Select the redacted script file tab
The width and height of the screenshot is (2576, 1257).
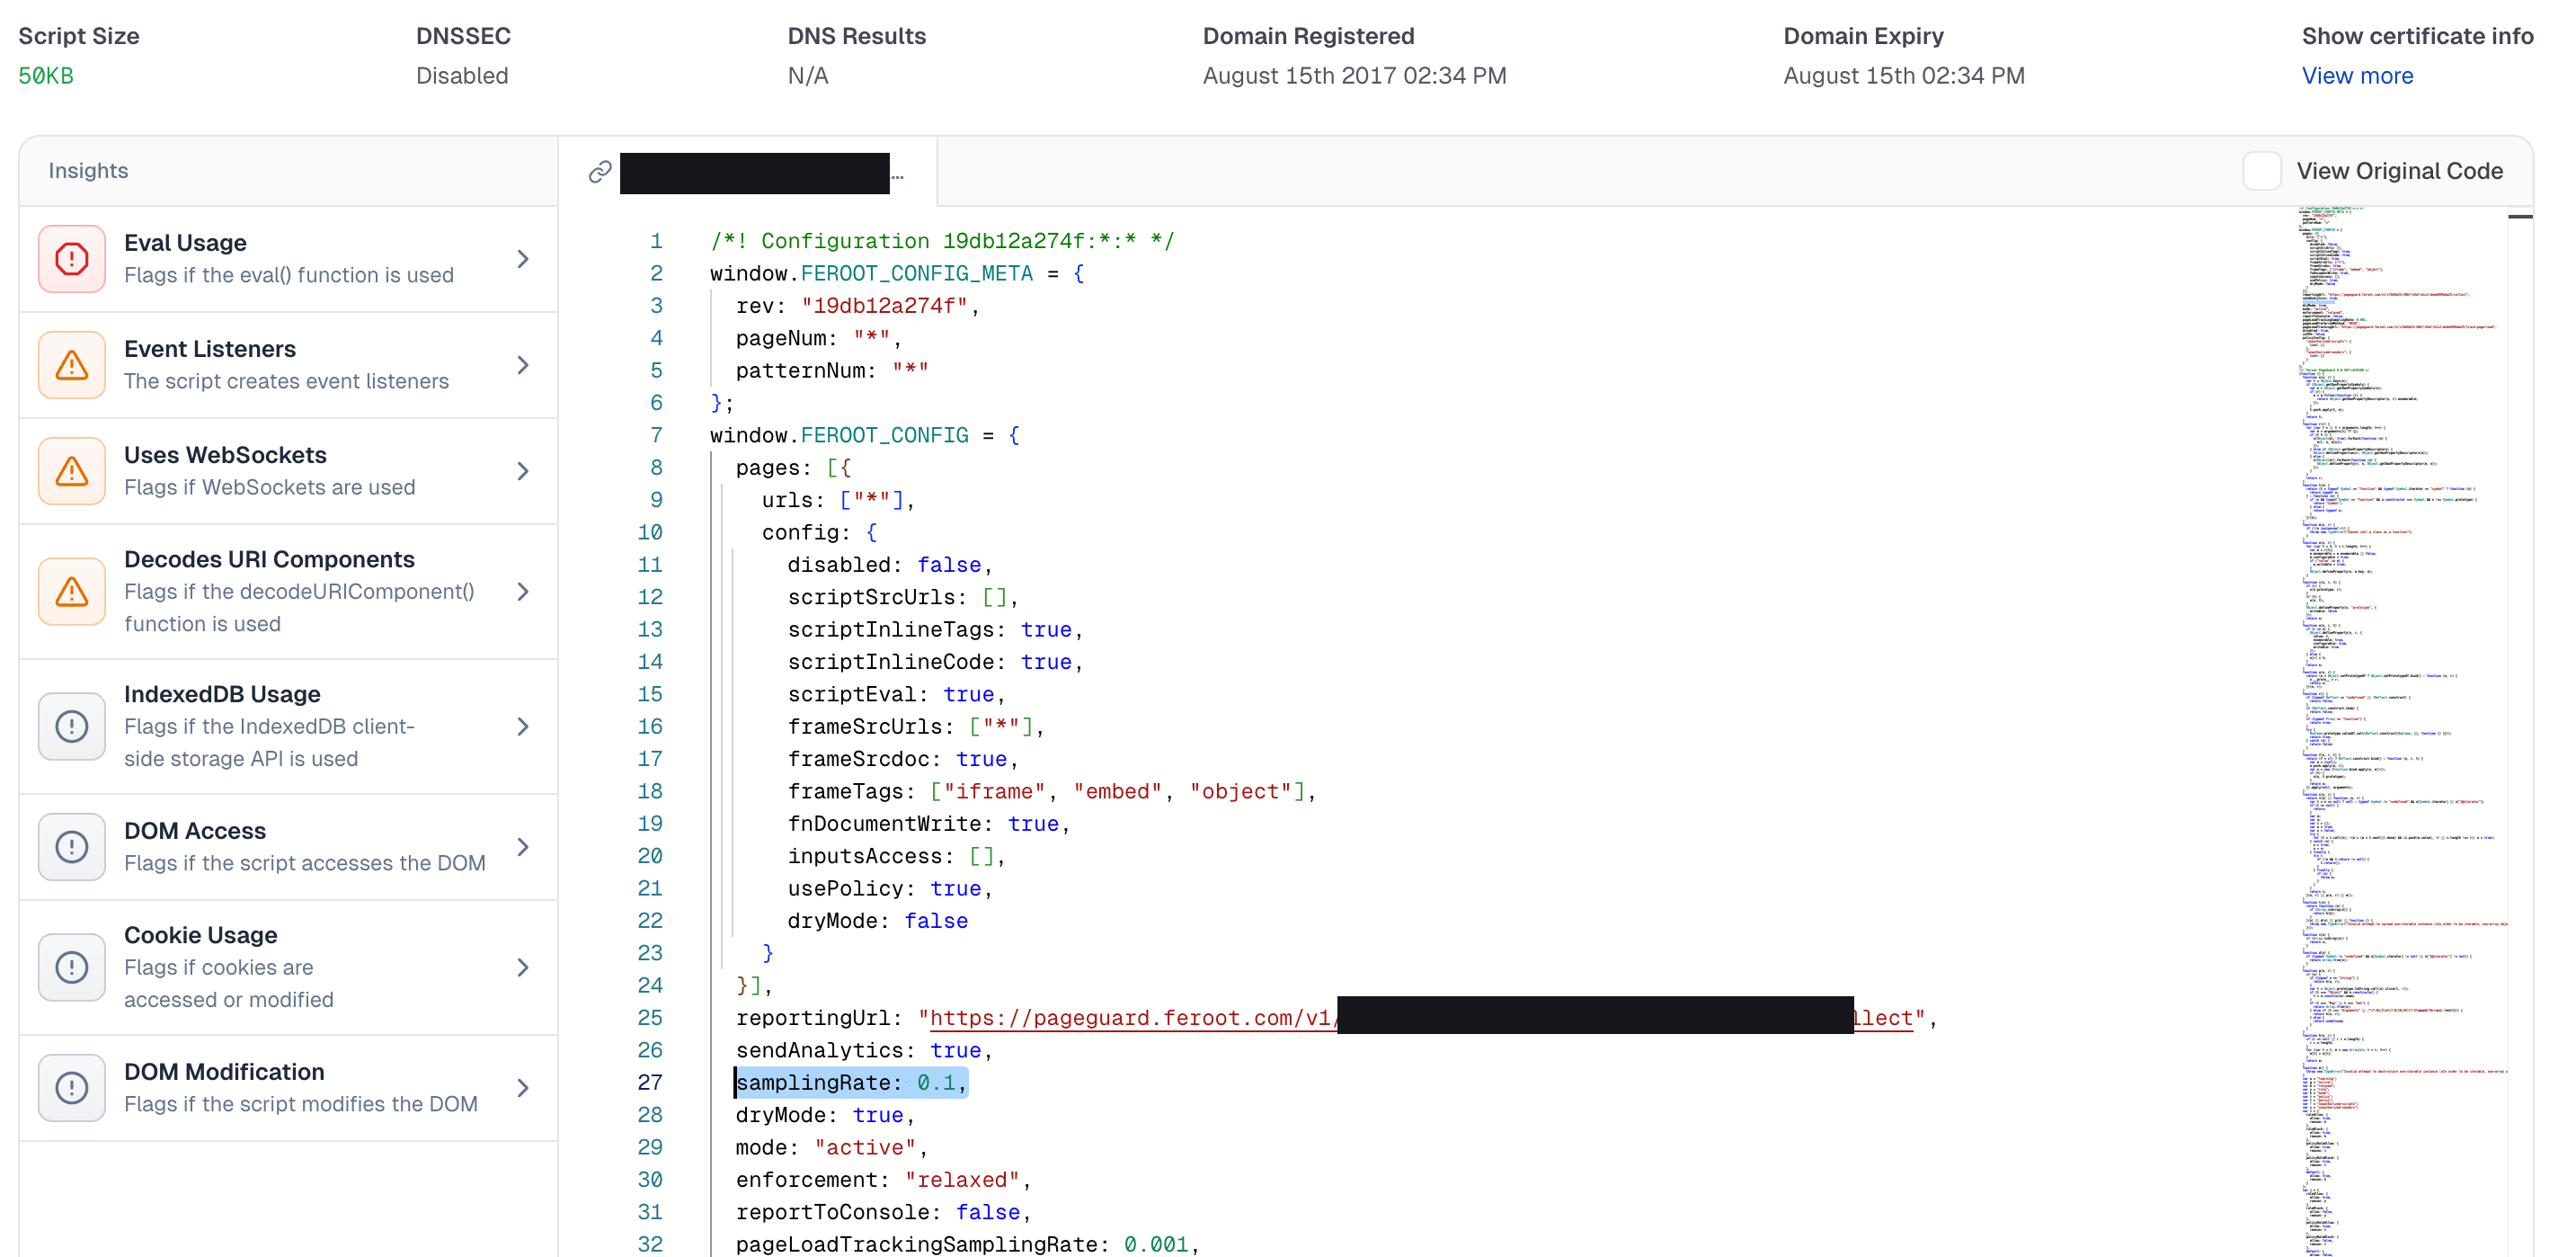[748, 172]
